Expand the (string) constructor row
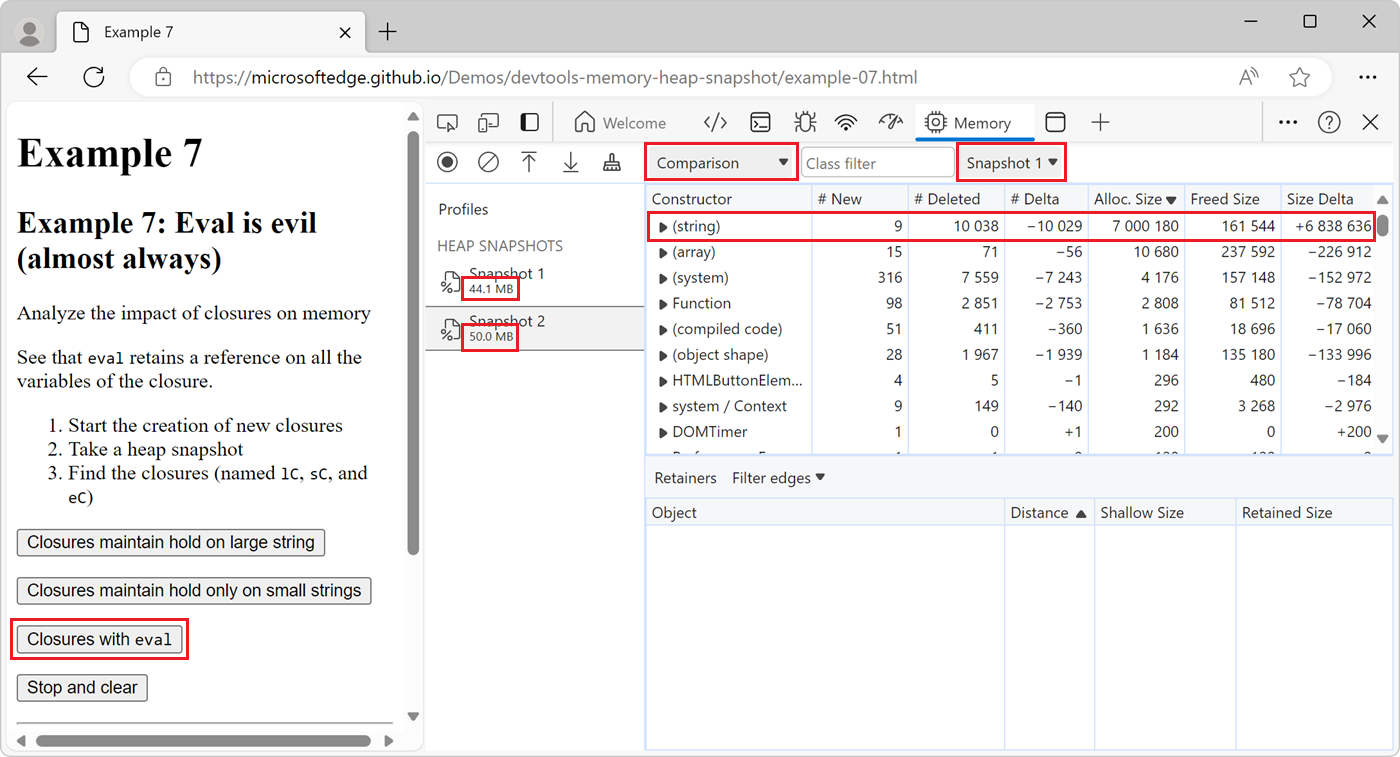 [x=664, y=226]
